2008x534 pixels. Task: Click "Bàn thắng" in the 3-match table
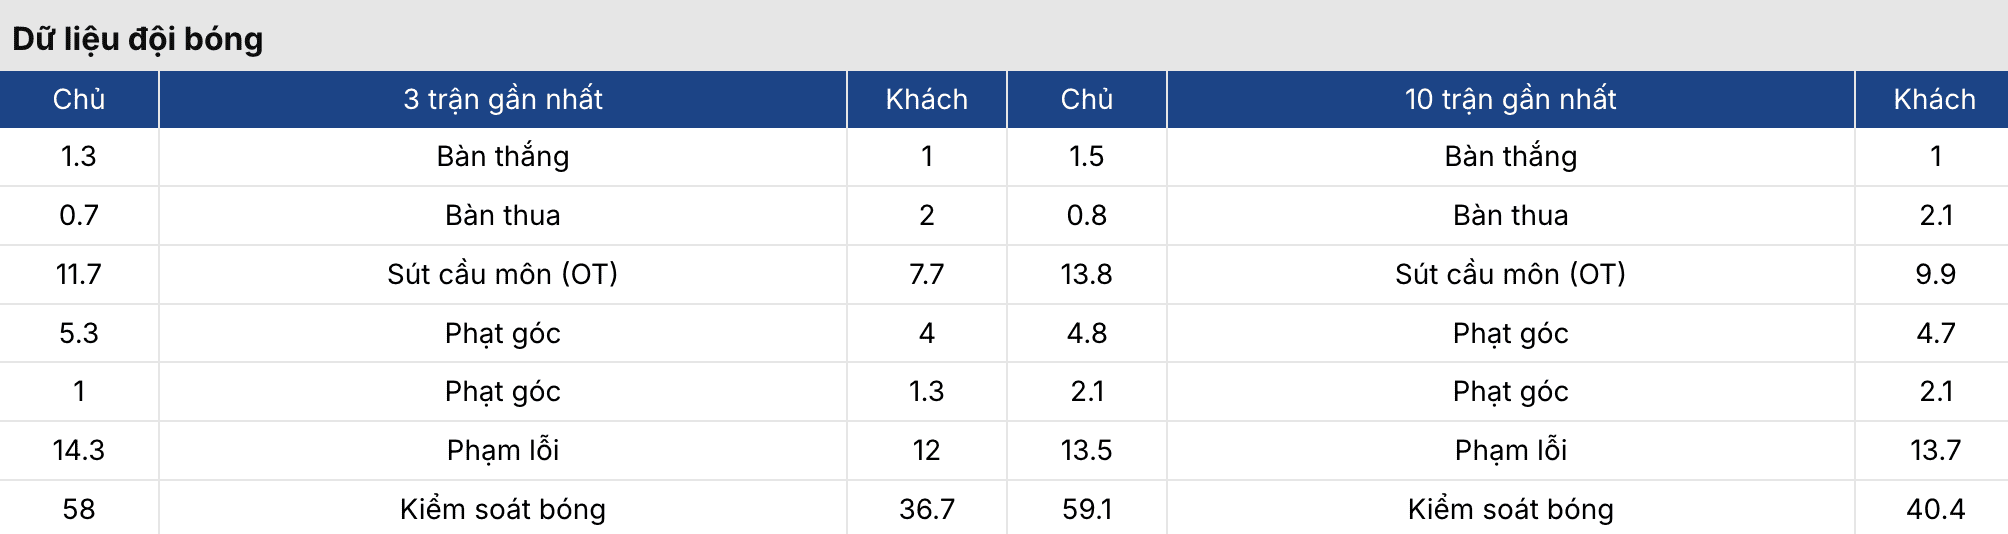click(503, 156)
